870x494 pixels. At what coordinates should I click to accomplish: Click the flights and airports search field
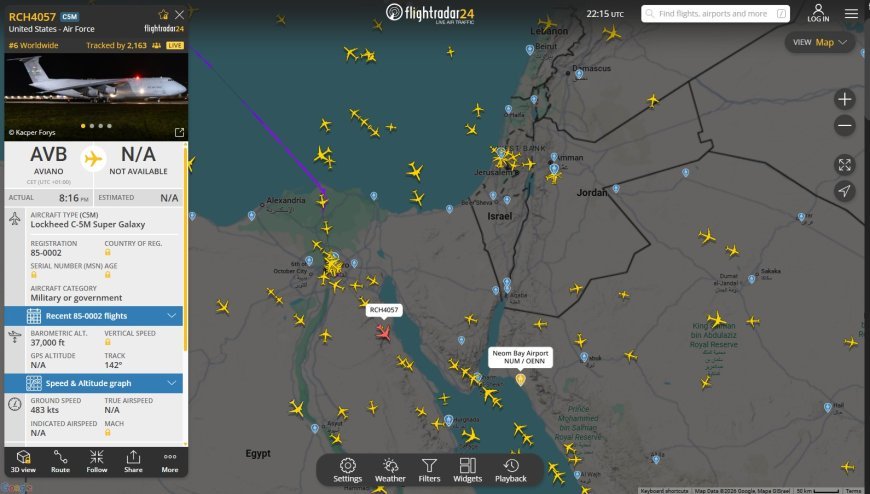(715, 14)
